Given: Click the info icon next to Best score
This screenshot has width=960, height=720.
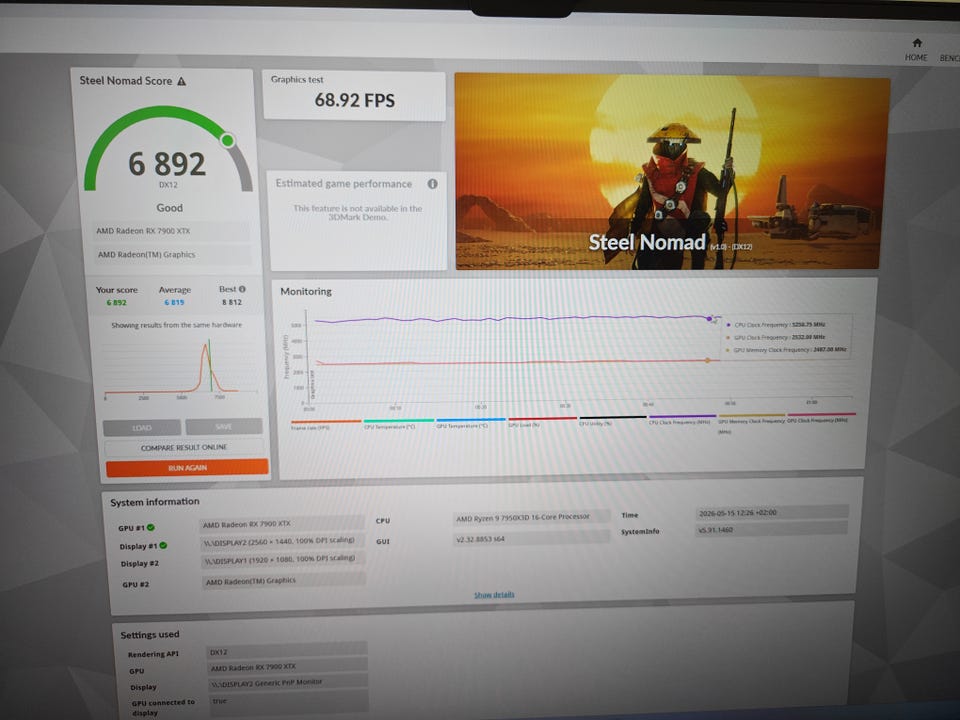Looking at the screenshot, I should pos(242,289).
